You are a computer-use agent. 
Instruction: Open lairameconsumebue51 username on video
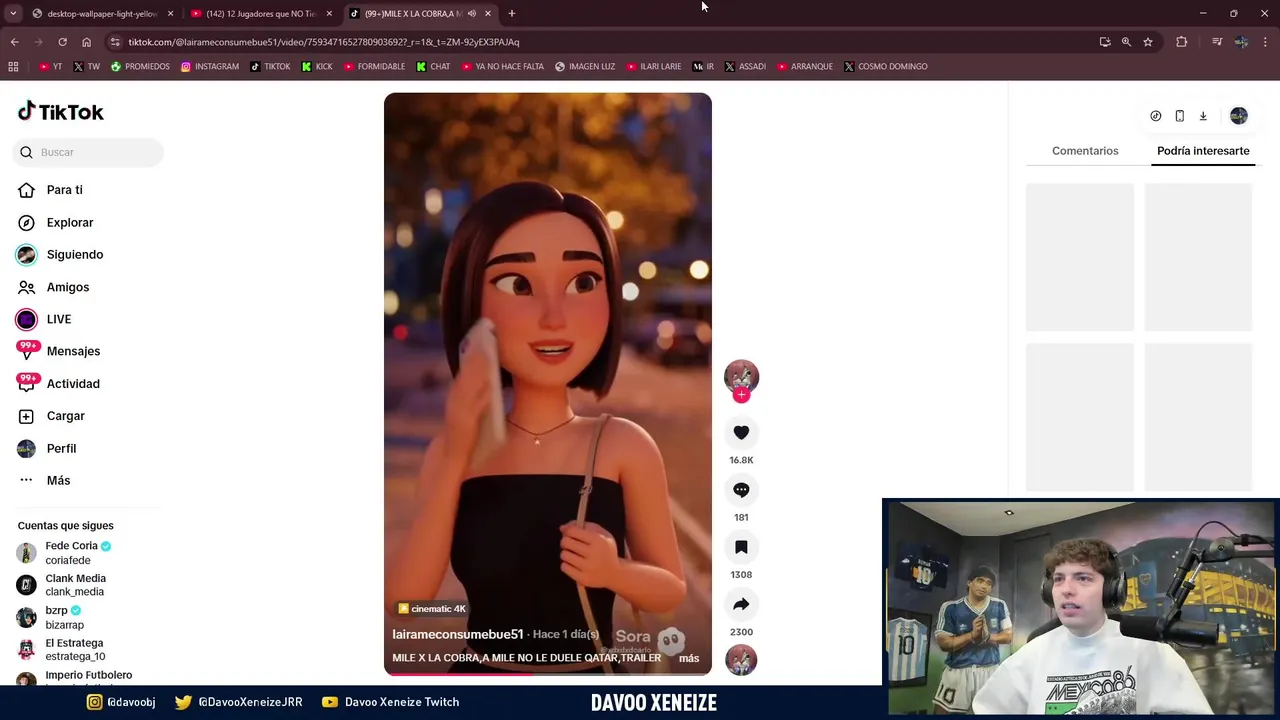click(x=458, y=634)
